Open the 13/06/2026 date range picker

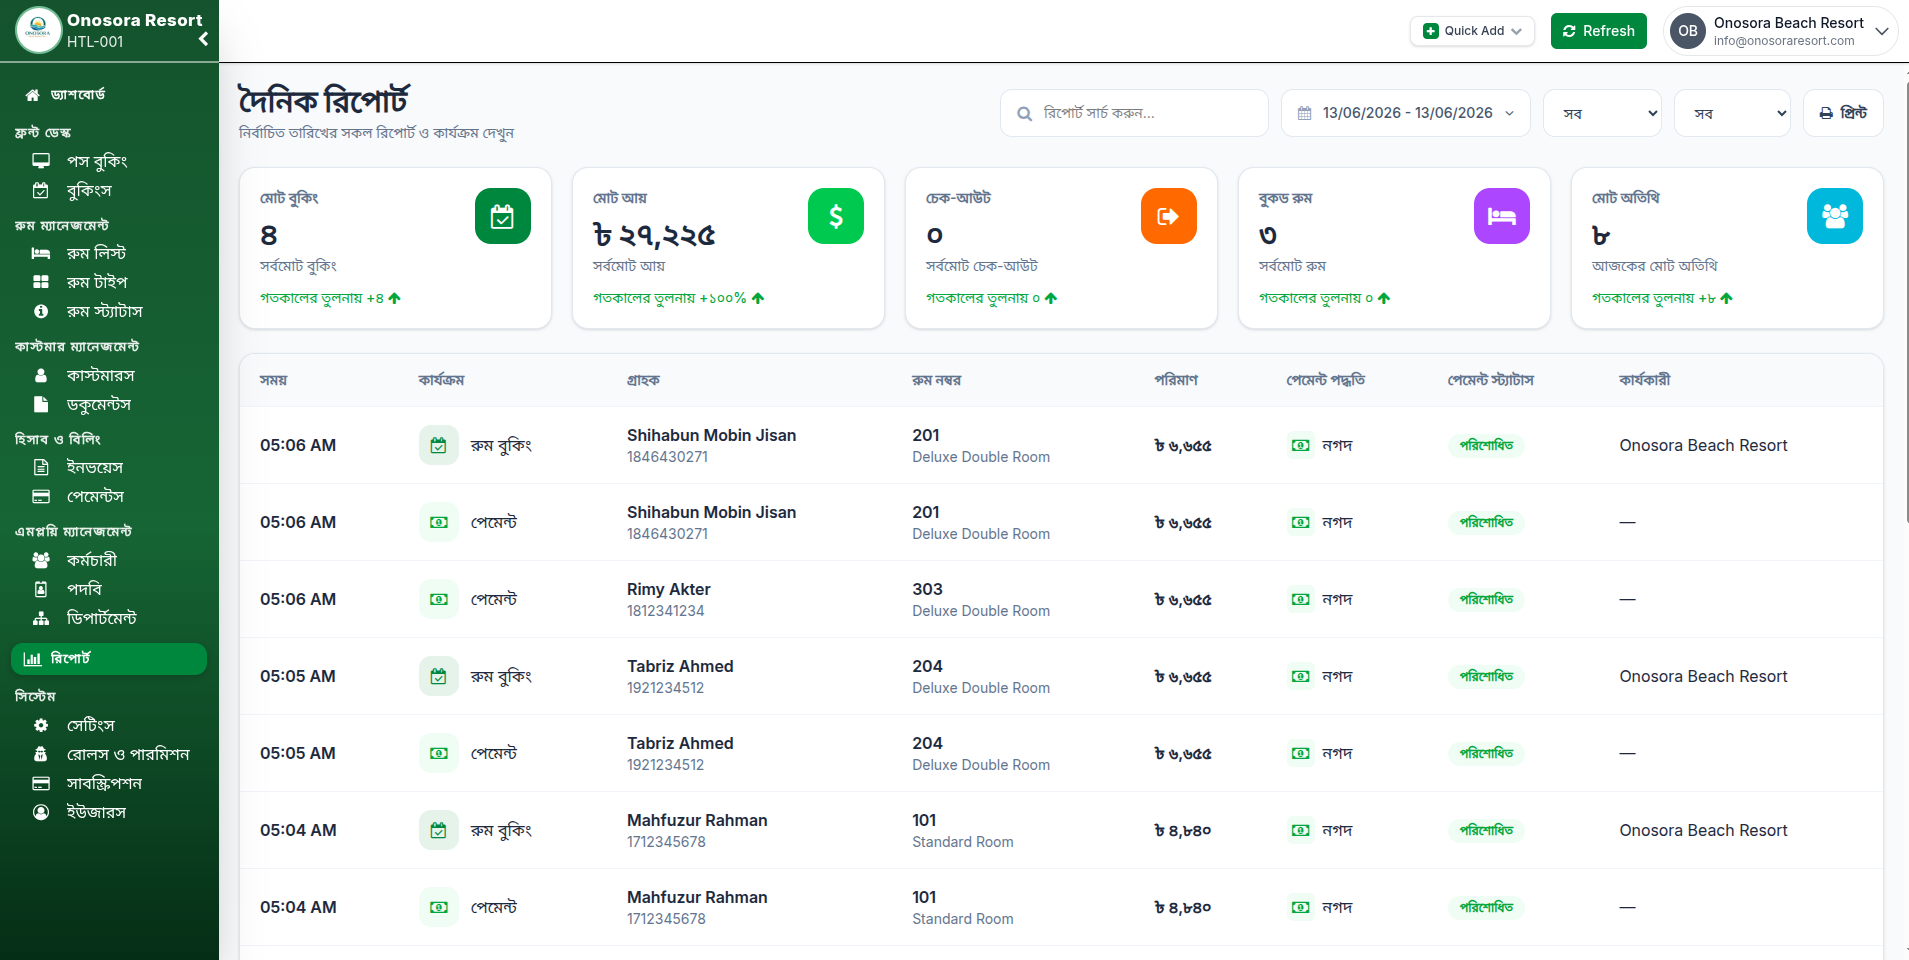(x=1406, y=113)
